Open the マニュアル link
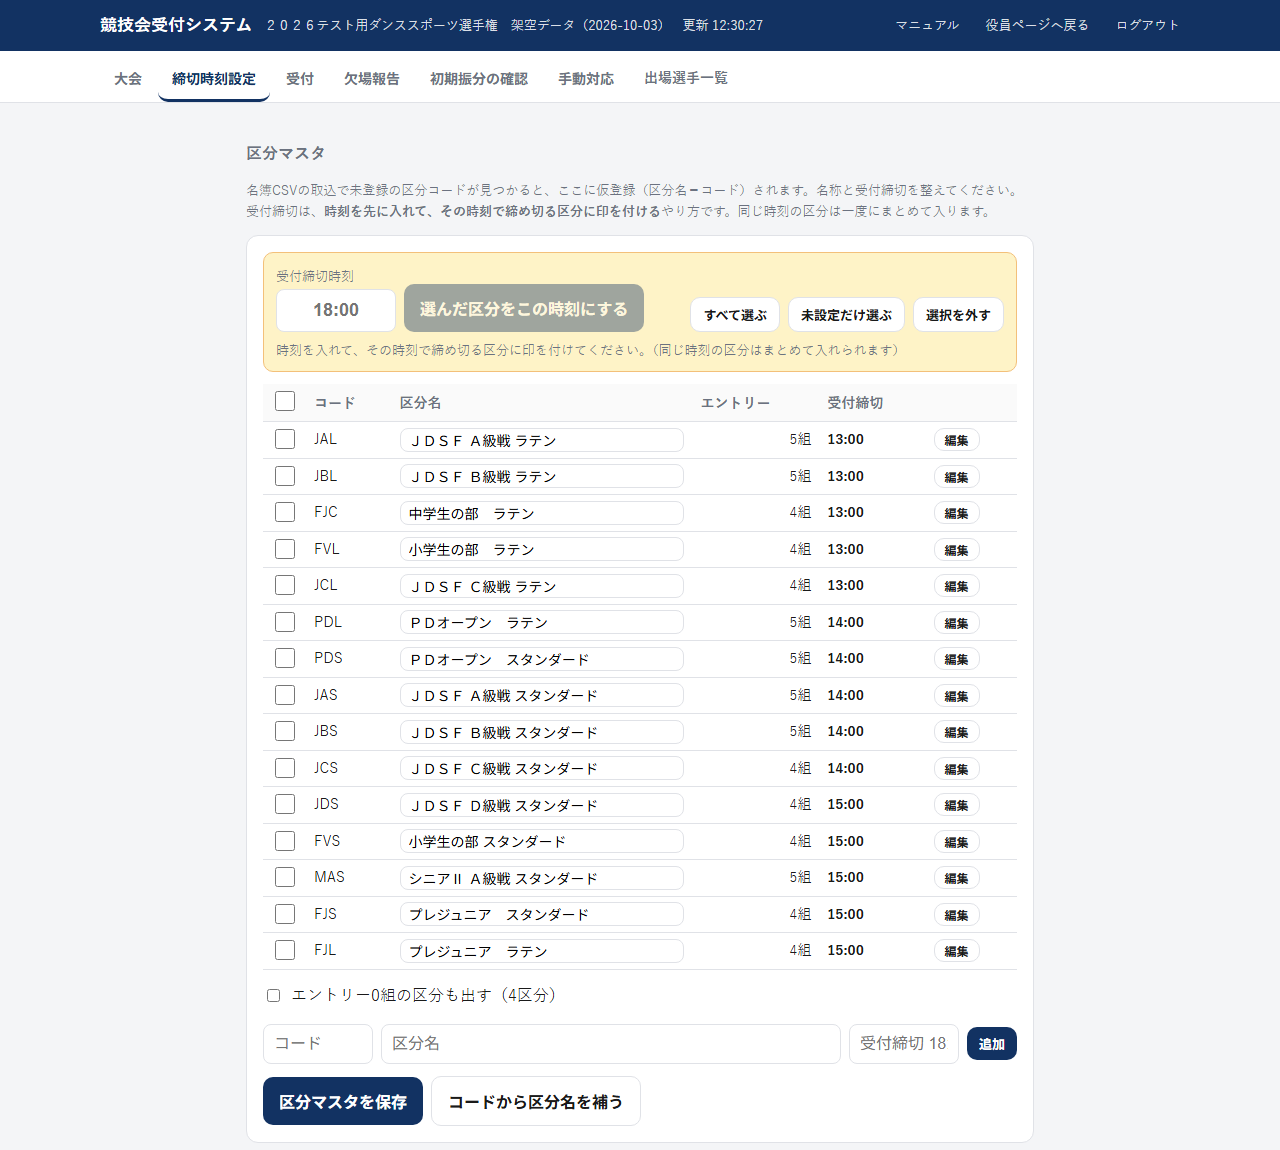The width and height of the screenshot is (1280, 1150). coord(927,25)
